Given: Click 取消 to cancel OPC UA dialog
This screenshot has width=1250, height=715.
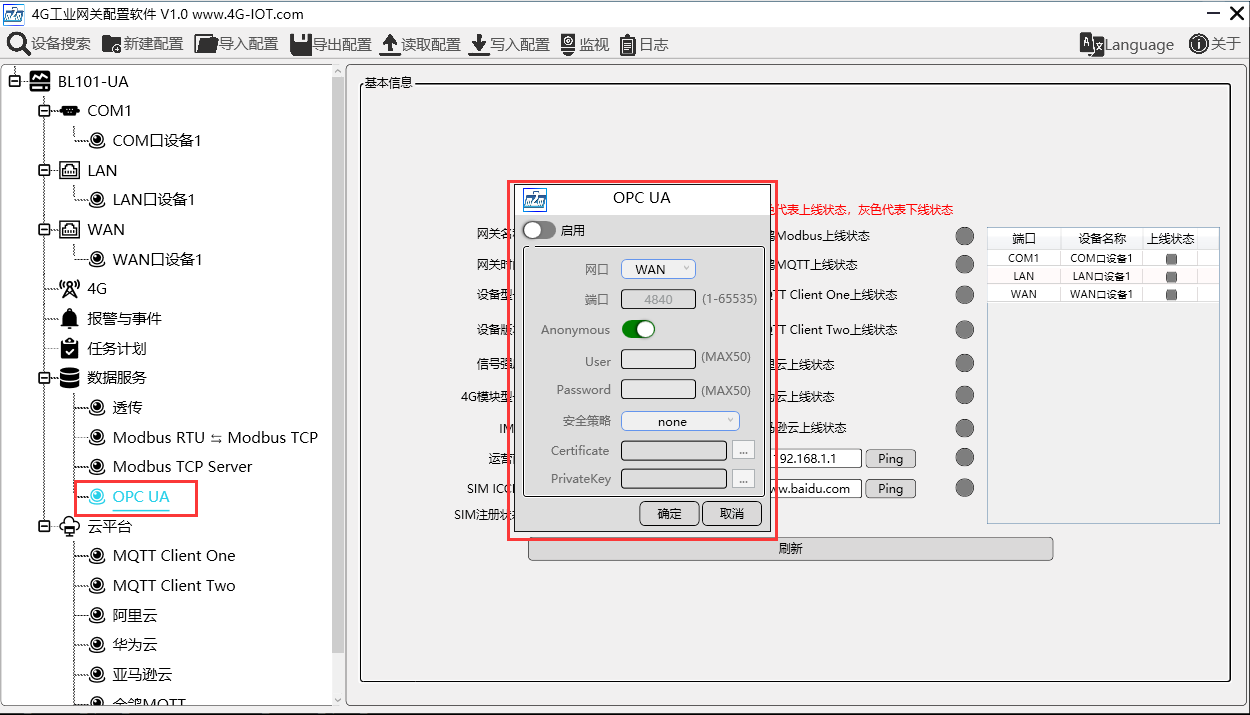Looking at the screenshot, I should pyautogui.click(x=732, y=514).
